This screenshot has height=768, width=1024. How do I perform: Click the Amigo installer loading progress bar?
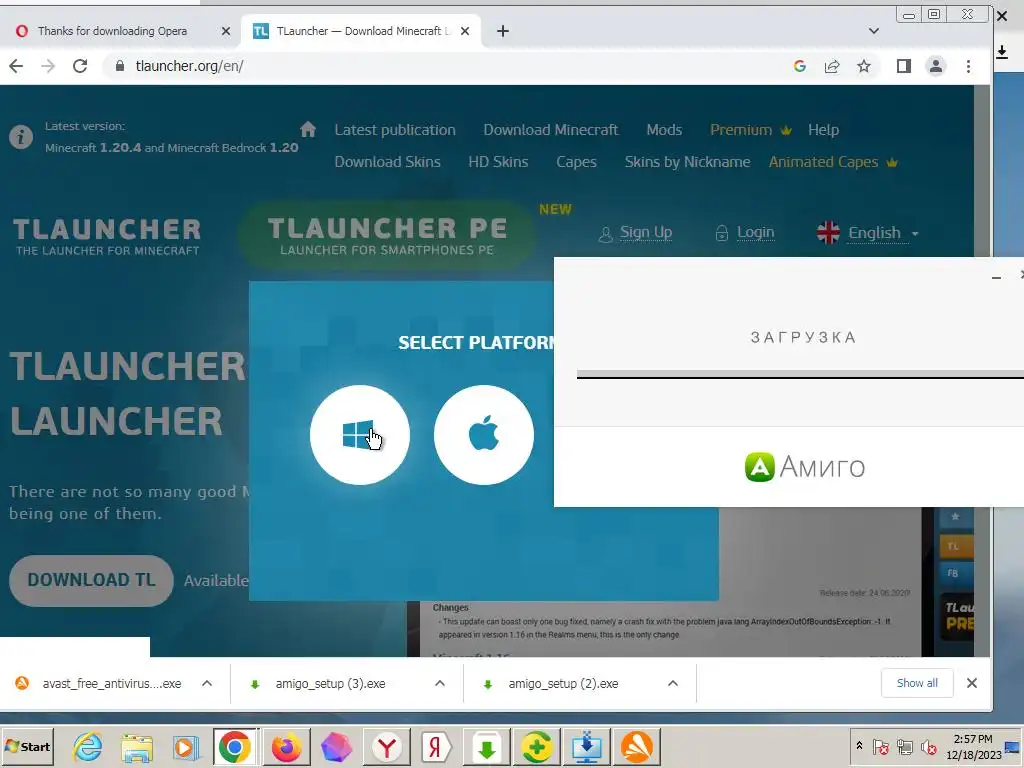(x=800, y=375)
